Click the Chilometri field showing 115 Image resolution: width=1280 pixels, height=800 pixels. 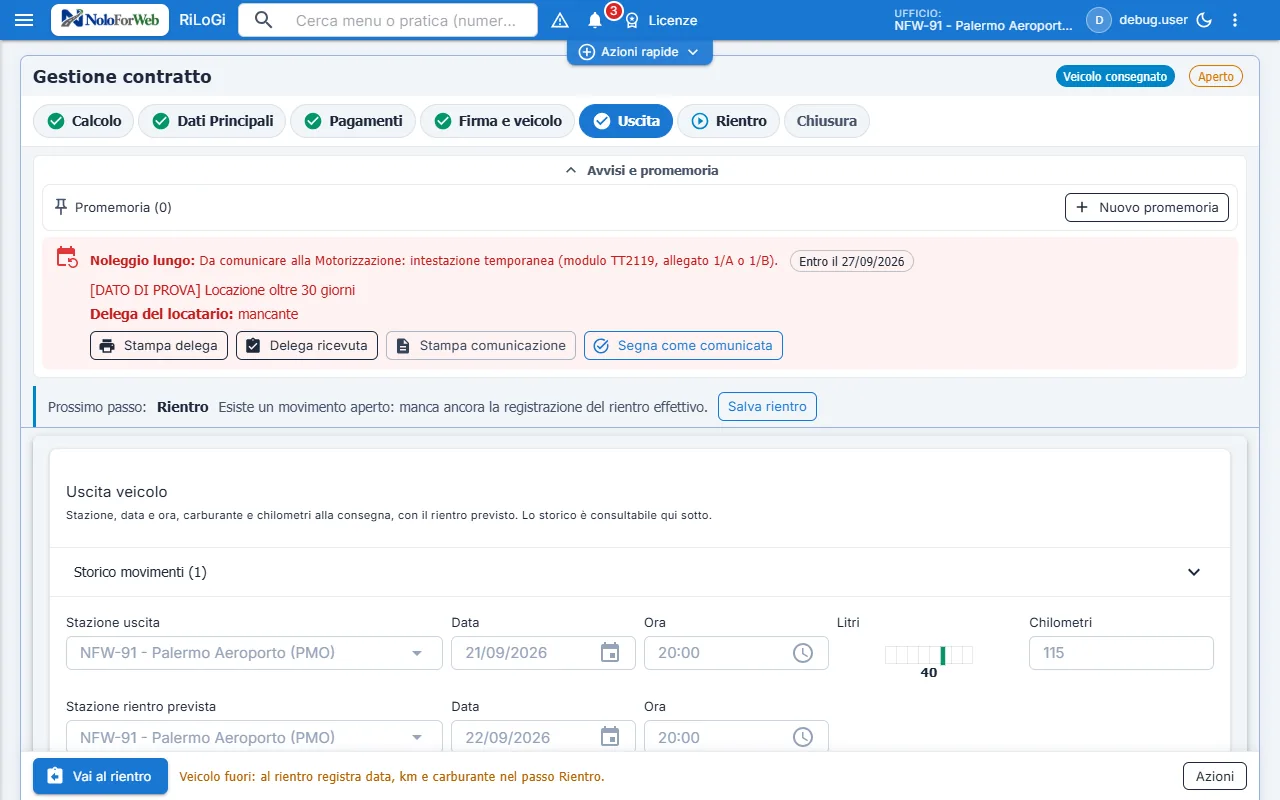tap(1121, 653)
